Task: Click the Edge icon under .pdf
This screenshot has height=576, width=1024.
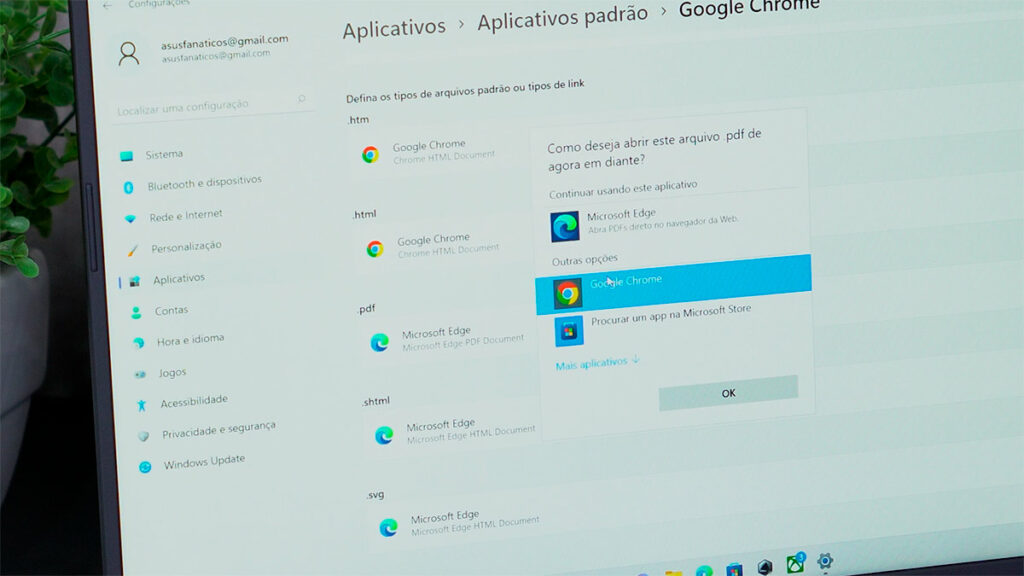Action: point(379,342)
